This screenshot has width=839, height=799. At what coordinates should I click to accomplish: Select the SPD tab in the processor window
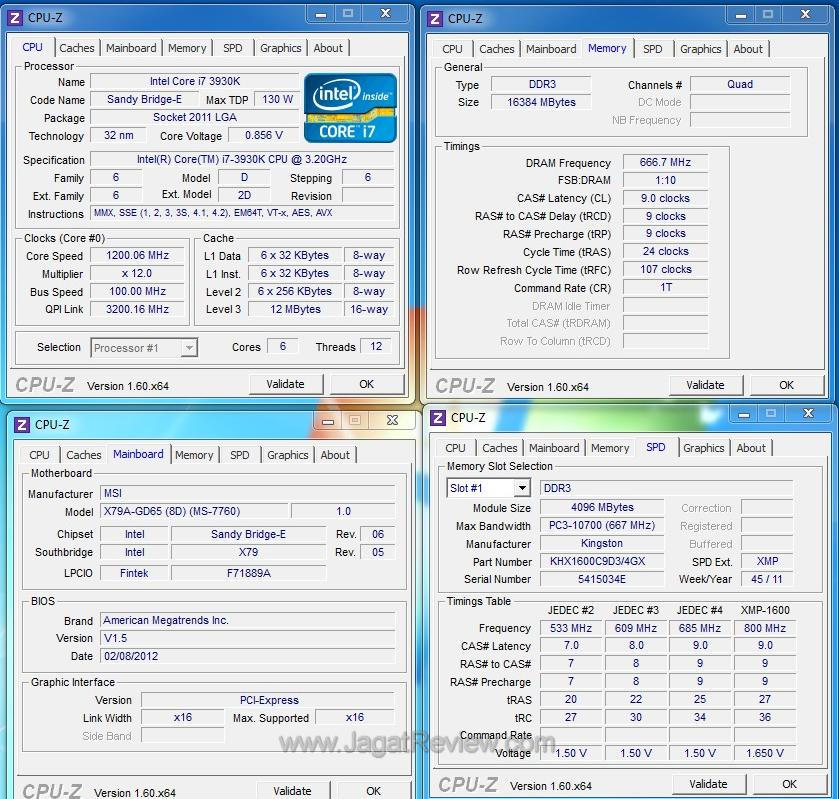coord(232,48)
